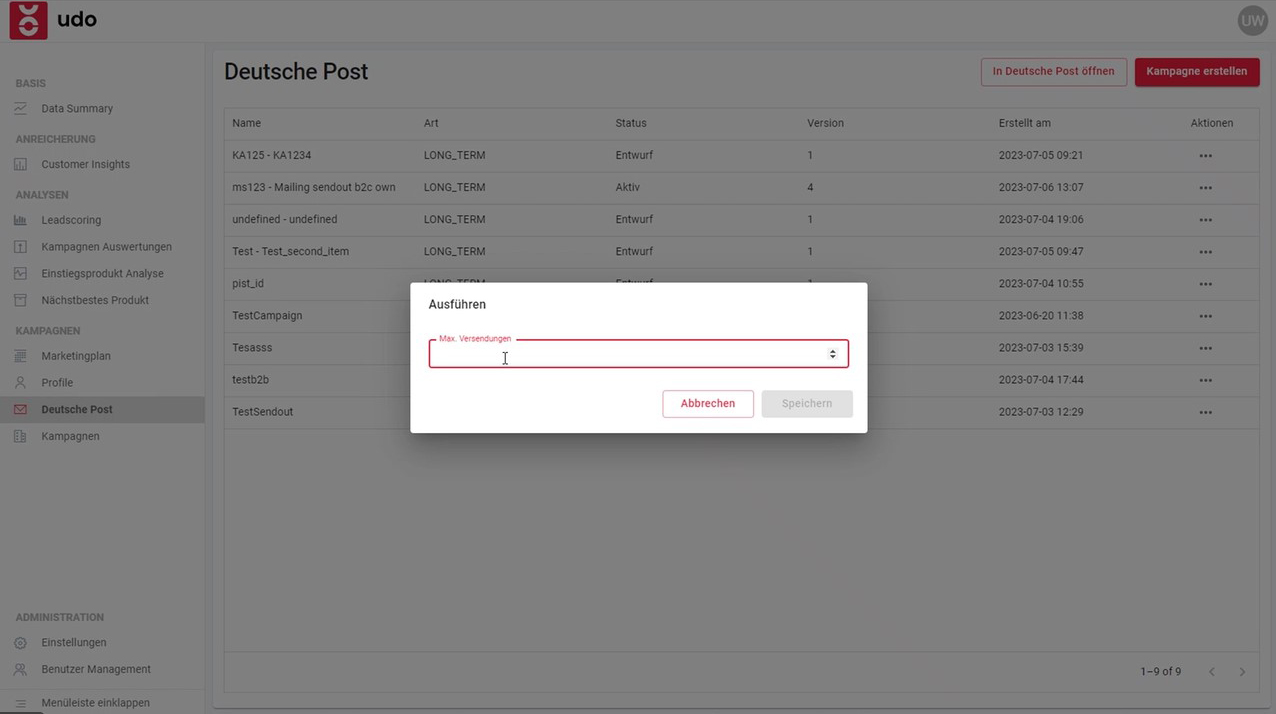Cancel the dialog with Abbrechen

pyautogui.click(x=708, y=403)
